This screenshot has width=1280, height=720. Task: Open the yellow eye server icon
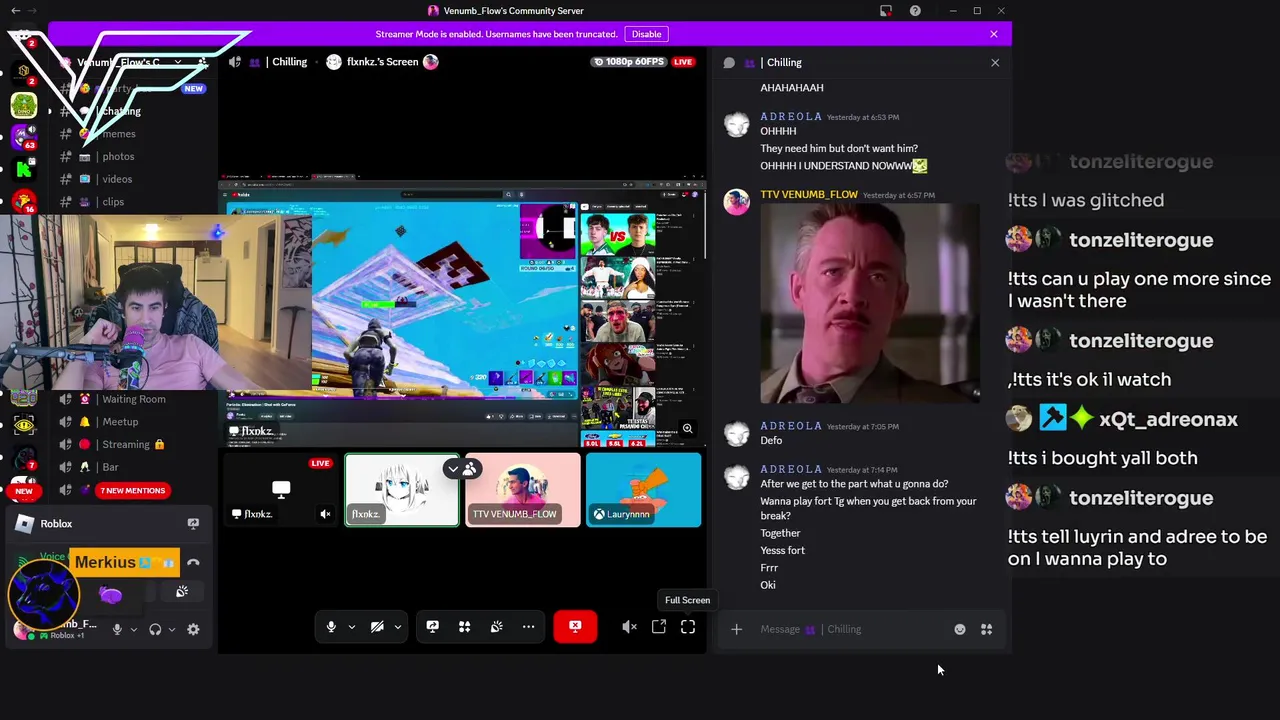pyautogui.click(x=24, y=426)
